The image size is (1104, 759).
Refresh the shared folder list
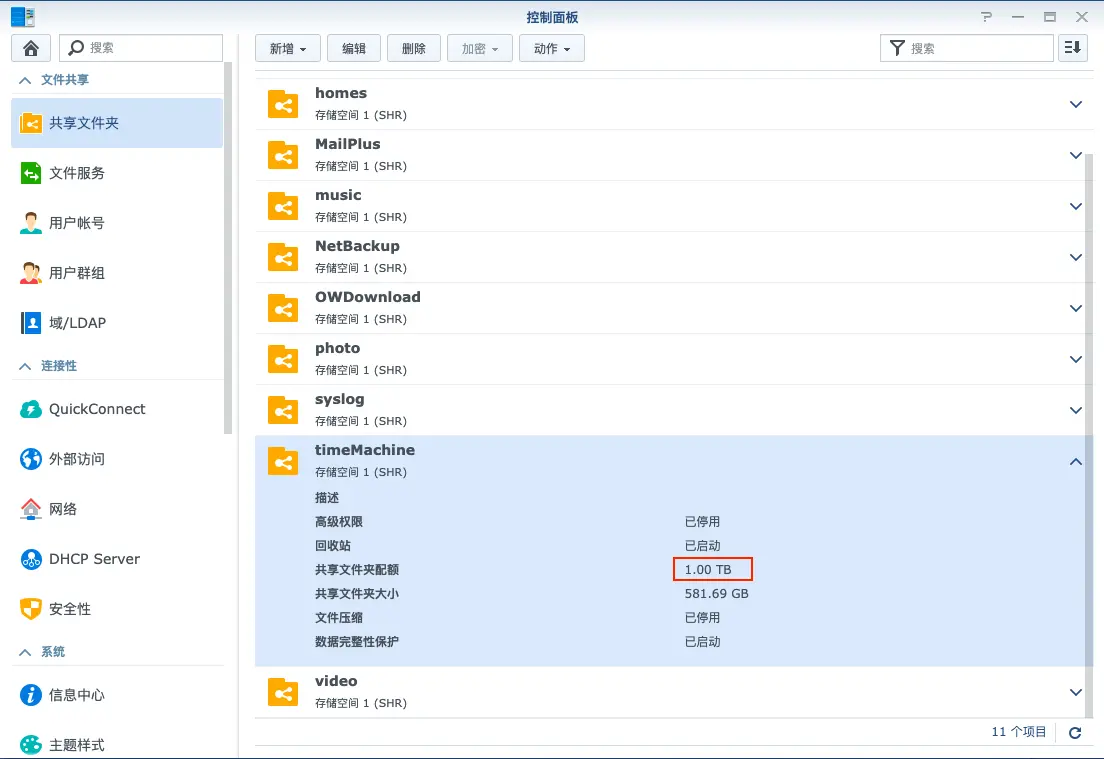1075,733
